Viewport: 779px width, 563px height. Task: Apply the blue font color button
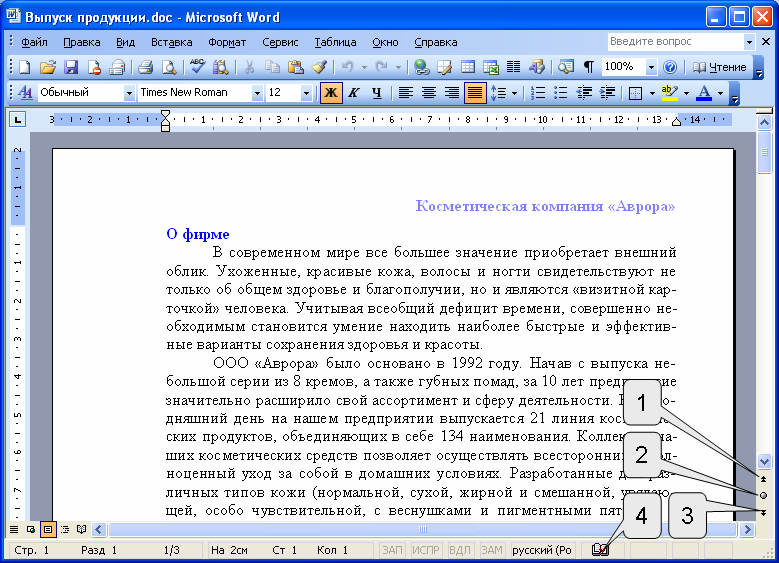(703, 92)
